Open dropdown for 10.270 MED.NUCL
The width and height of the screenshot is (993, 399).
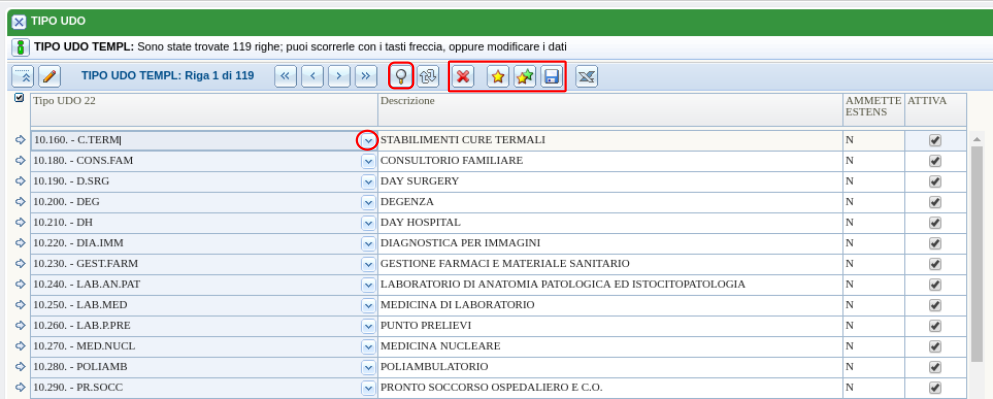368,346
